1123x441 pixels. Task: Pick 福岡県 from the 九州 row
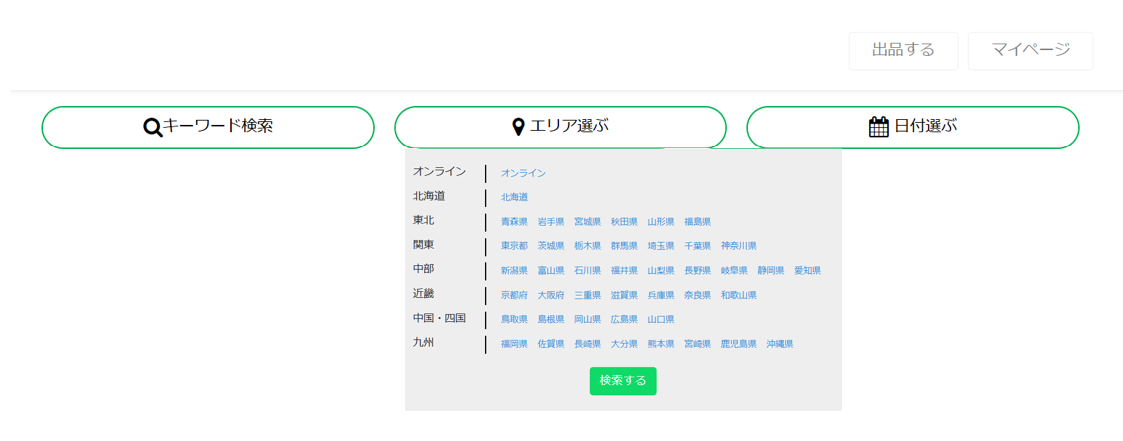(x=514, y=344)
